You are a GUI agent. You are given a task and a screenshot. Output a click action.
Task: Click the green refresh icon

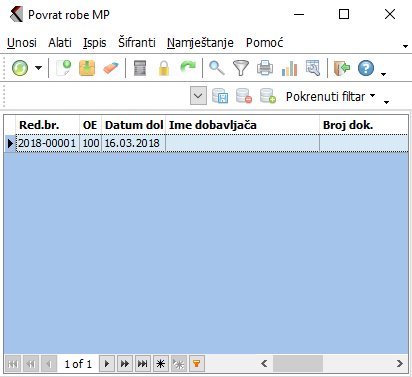(20, 68)
